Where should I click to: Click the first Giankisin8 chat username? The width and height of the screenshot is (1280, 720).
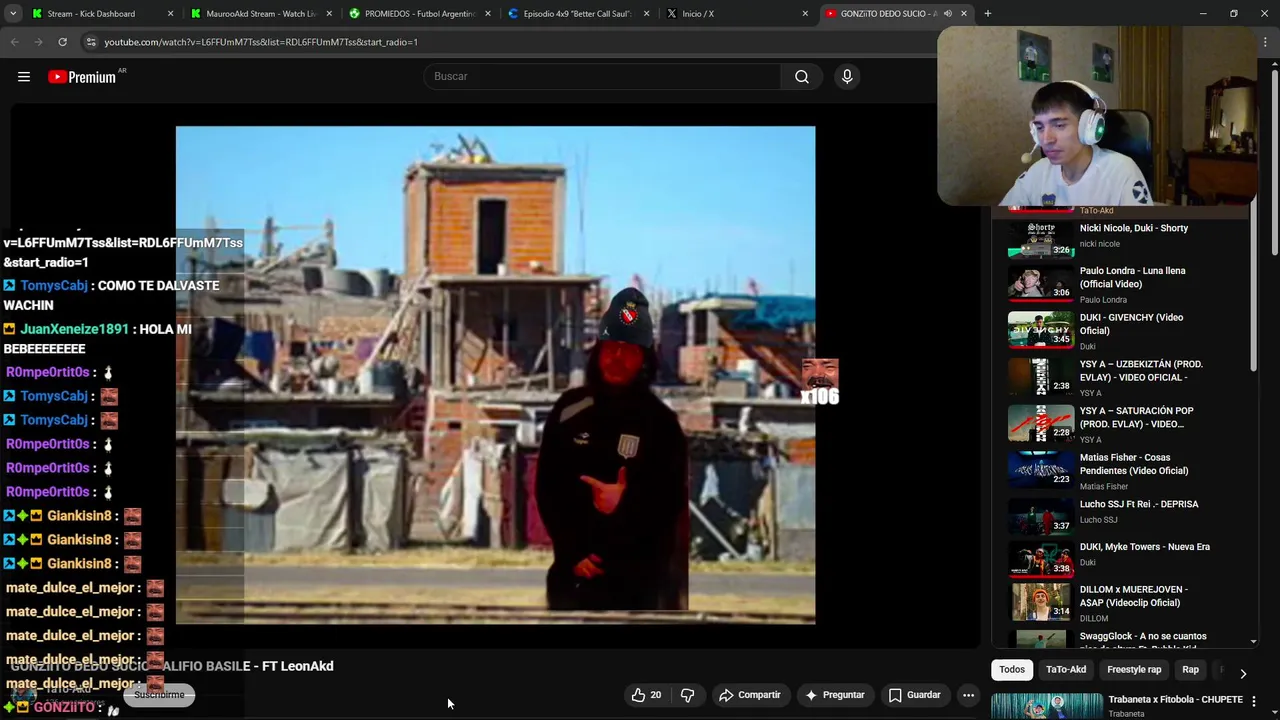79,516
